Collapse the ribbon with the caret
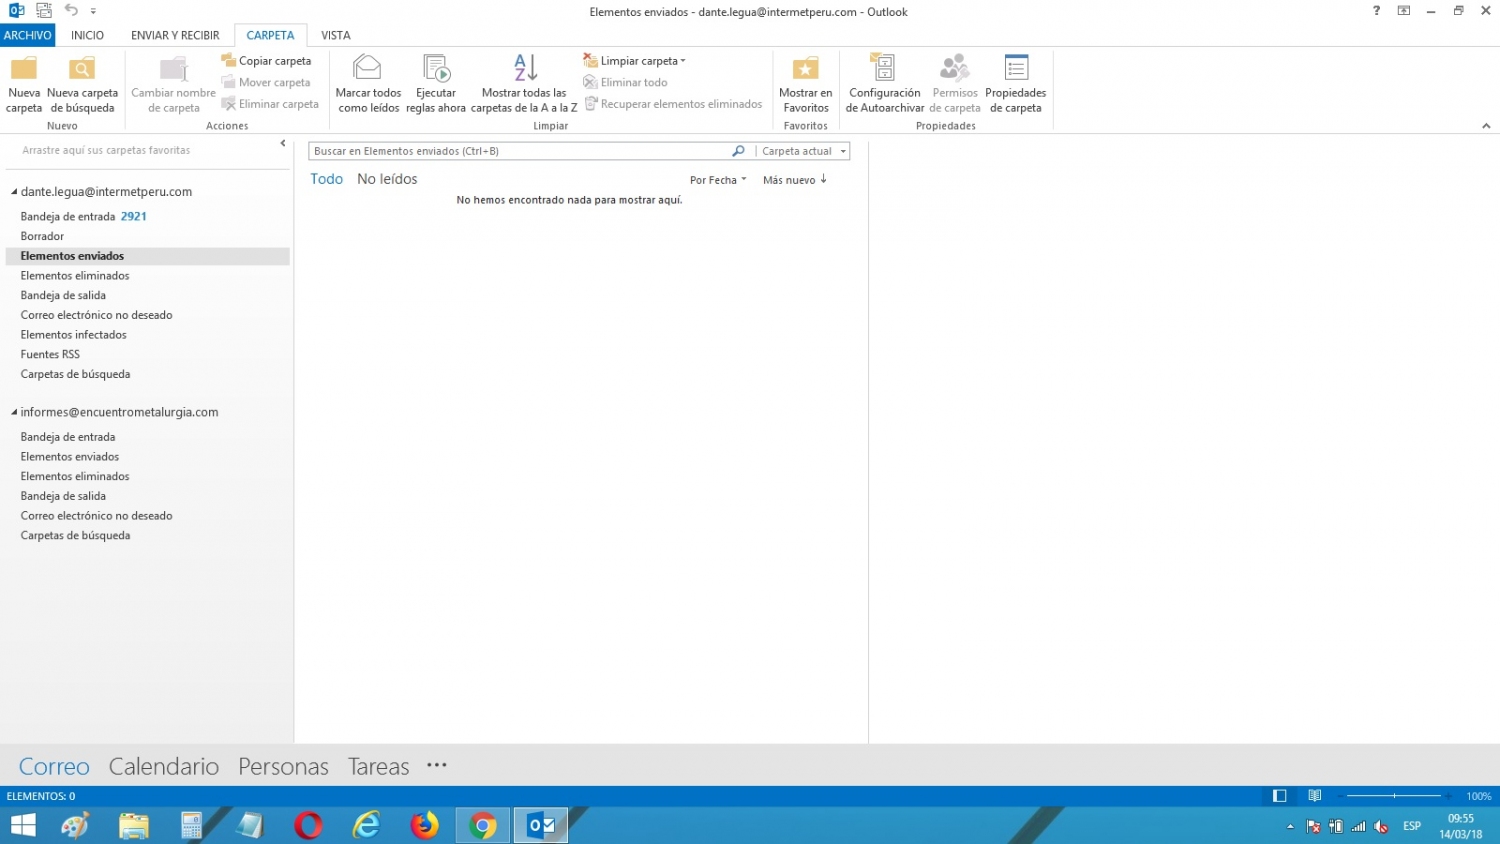The image size is (1500, 844). pos(1486,126)
